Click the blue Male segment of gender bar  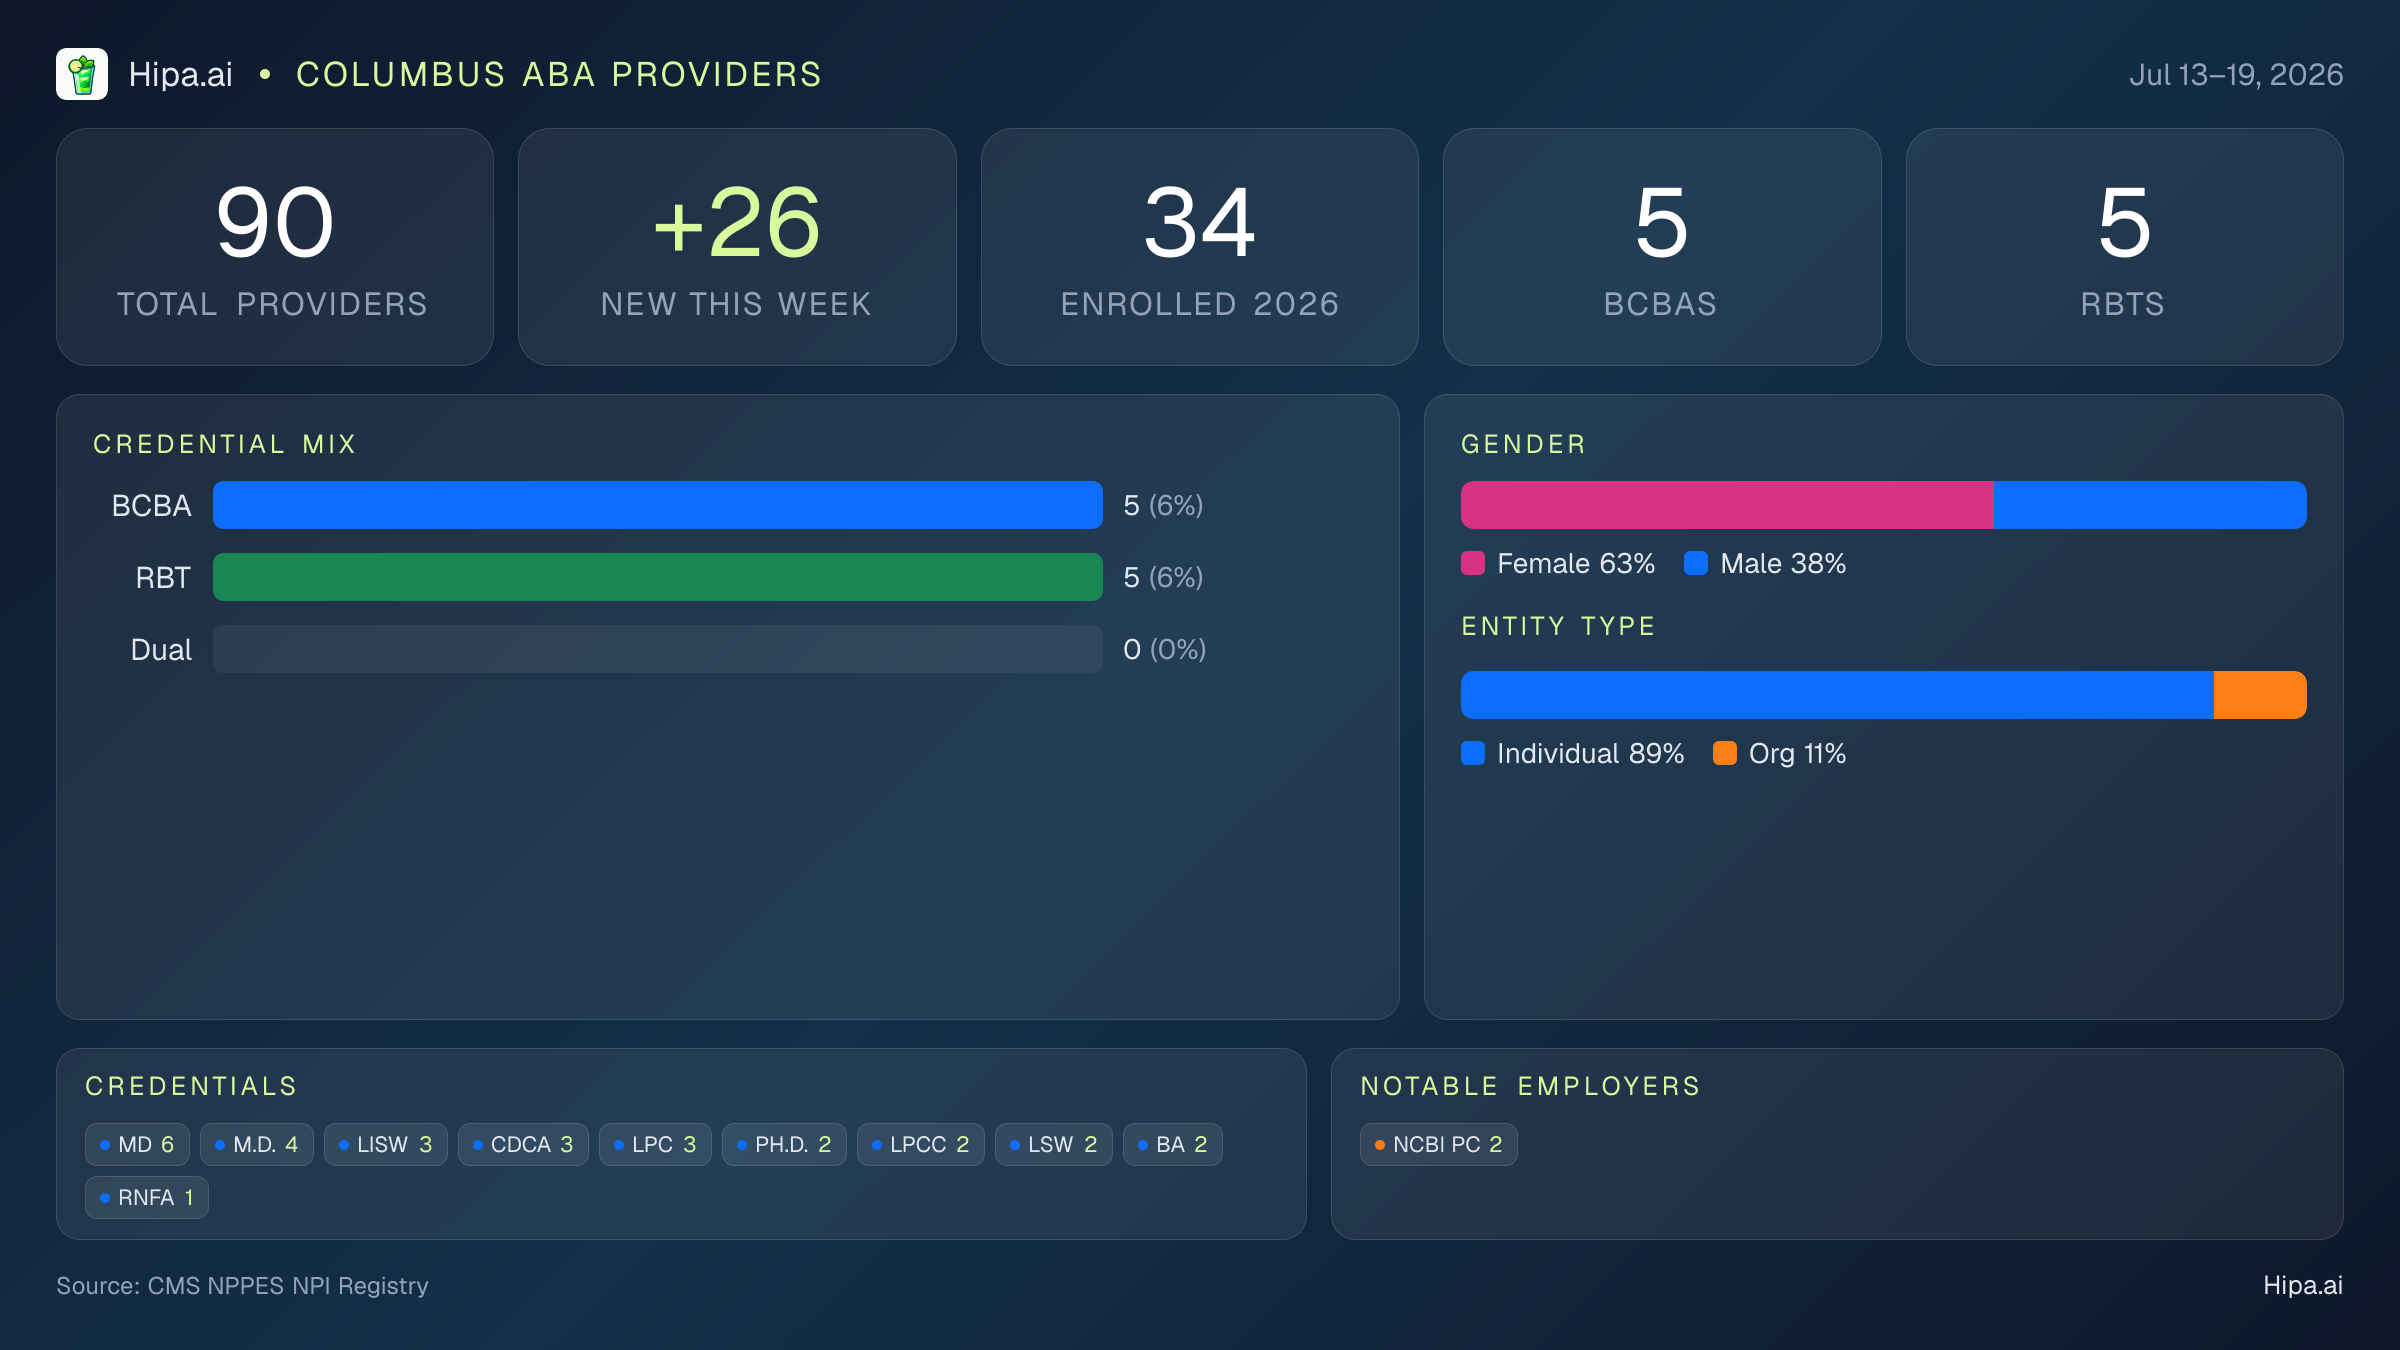(x=2150, y=505)
